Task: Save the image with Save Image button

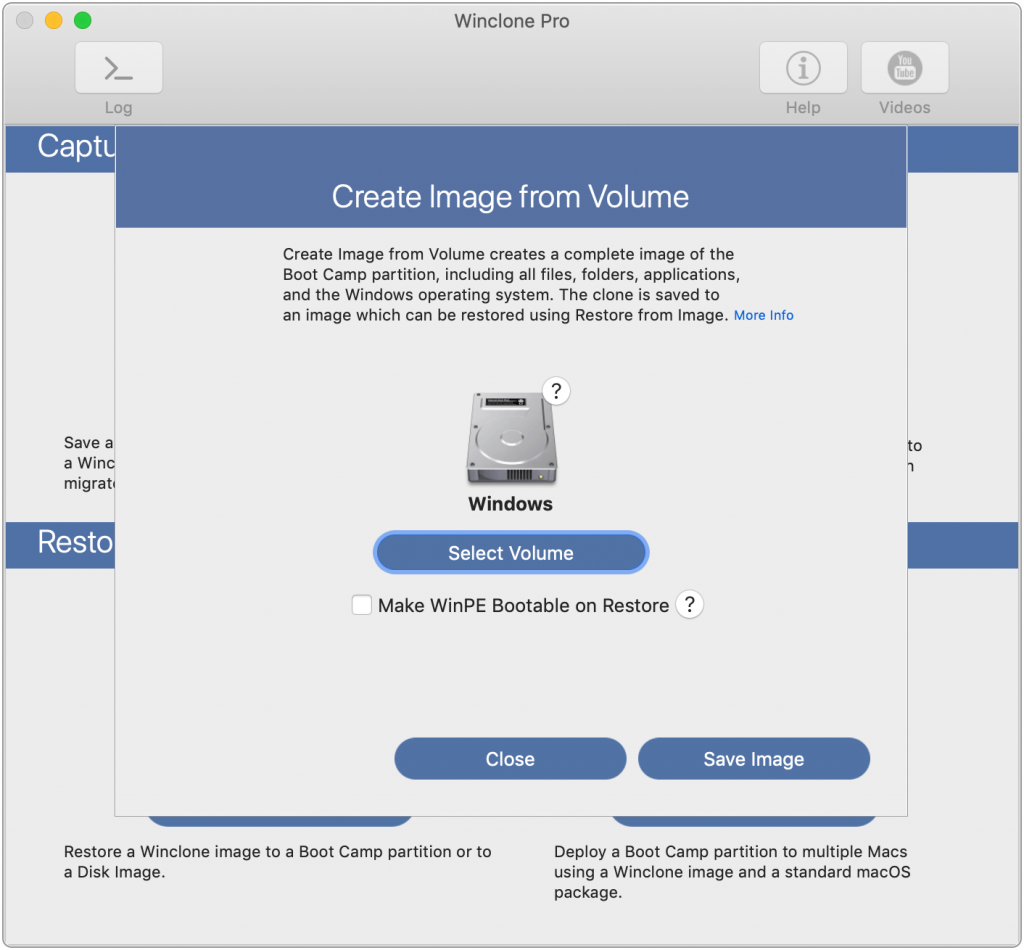Action: tap(754, 758)
